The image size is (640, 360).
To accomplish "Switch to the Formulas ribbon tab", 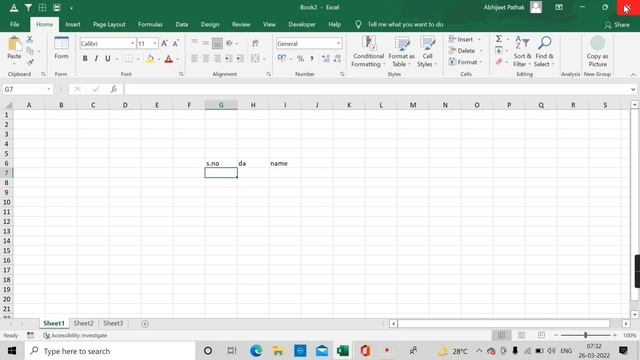I will point(150,24).
